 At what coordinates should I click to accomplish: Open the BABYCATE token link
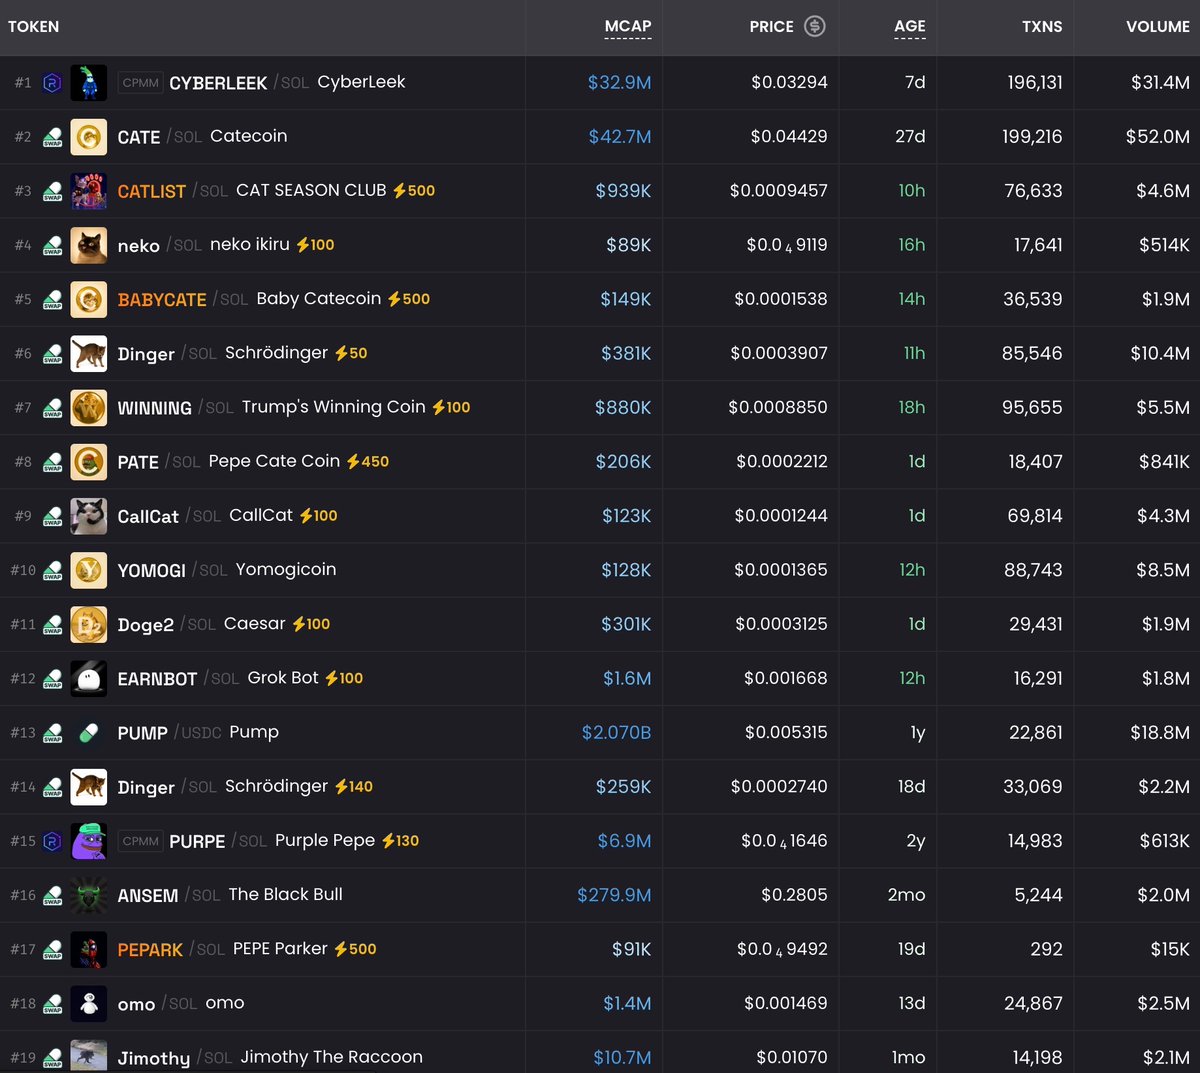point(162,299)
